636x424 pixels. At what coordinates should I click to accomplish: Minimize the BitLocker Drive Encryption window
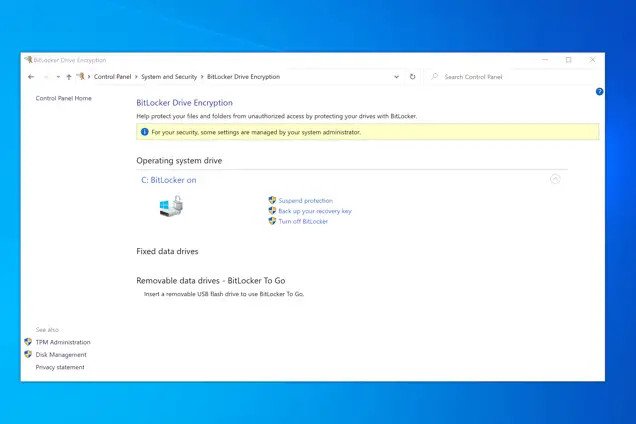tap(545, 60)
